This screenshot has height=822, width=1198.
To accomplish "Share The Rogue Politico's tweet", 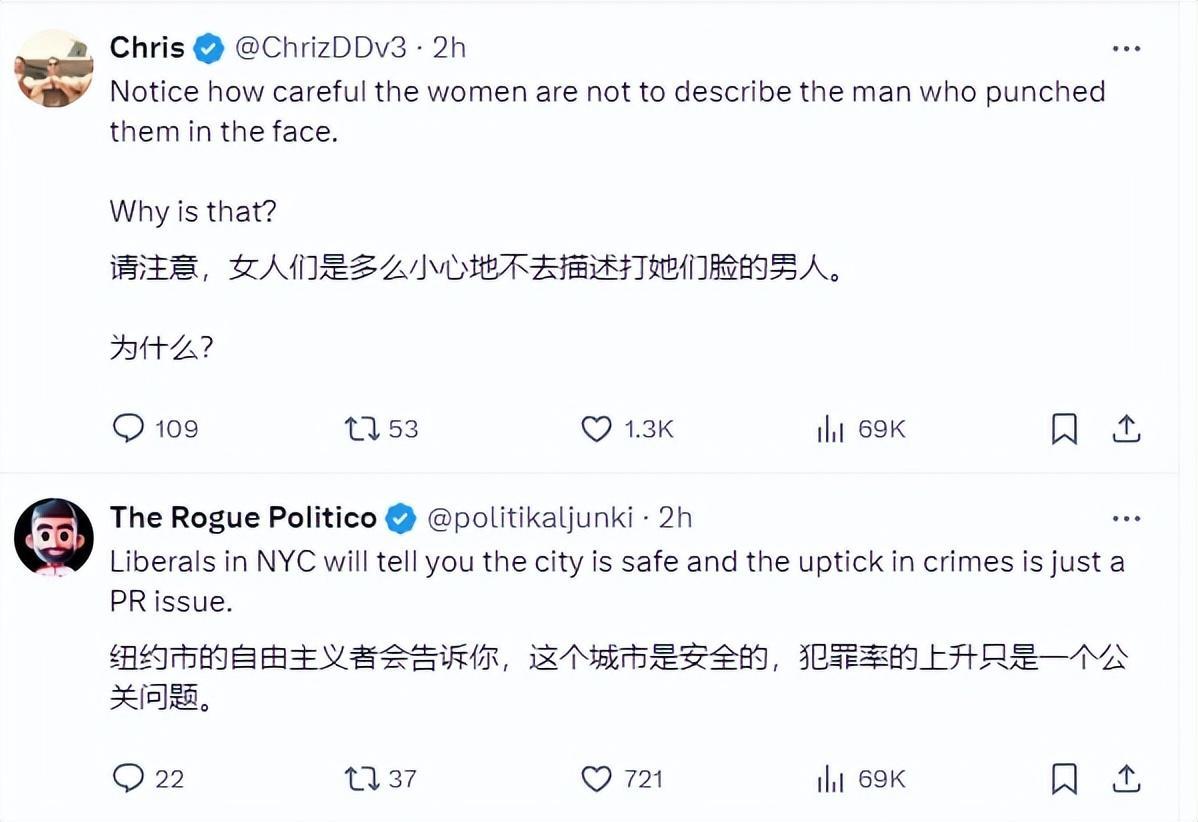I will [1126, 778].
